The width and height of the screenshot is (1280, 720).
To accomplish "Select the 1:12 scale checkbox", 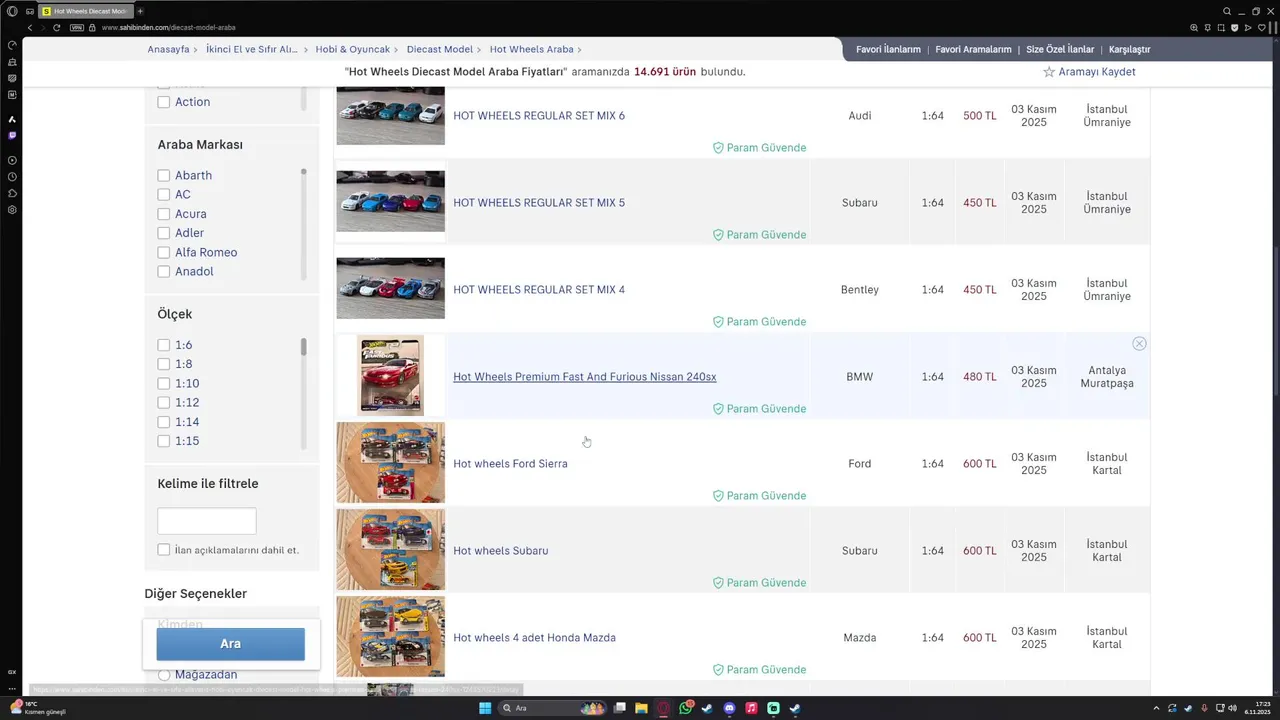I will tap(164, 403).
